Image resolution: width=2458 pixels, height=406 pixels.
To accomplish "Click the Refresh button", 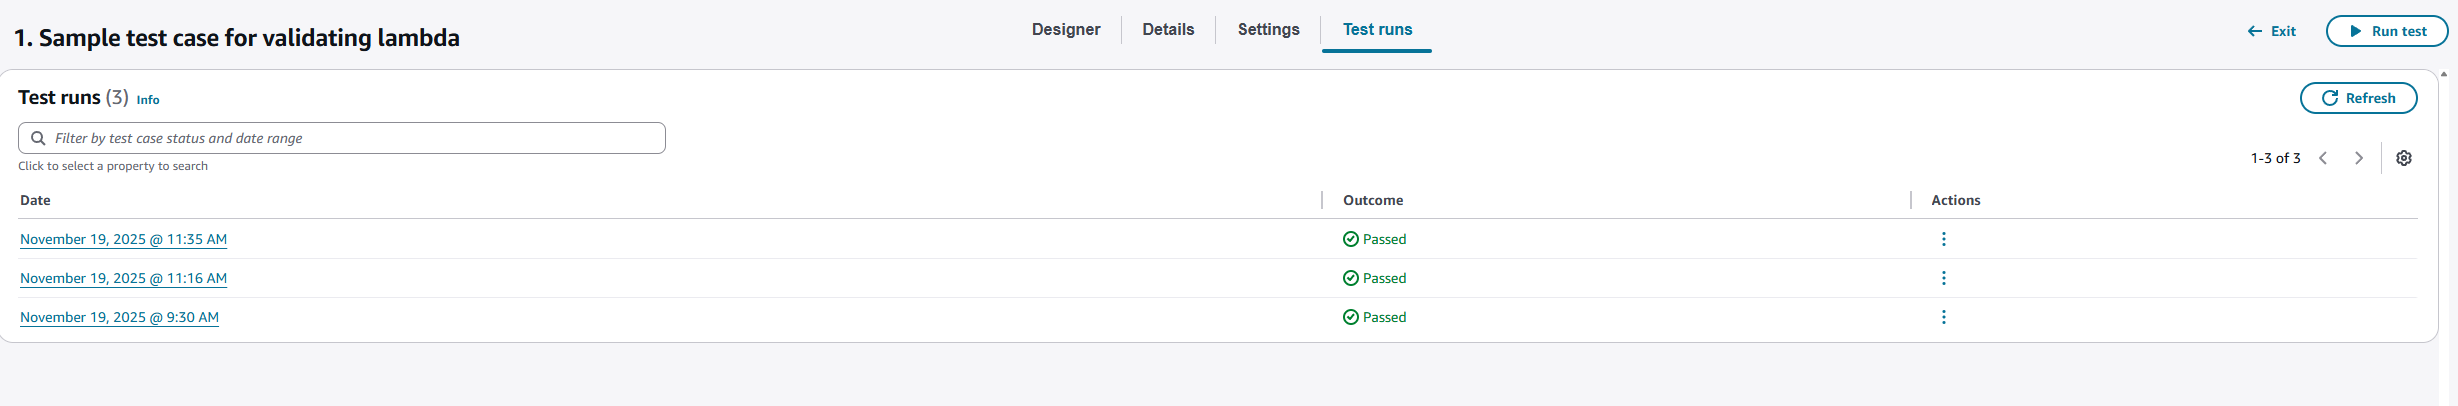I will (x=2358, y=98).
